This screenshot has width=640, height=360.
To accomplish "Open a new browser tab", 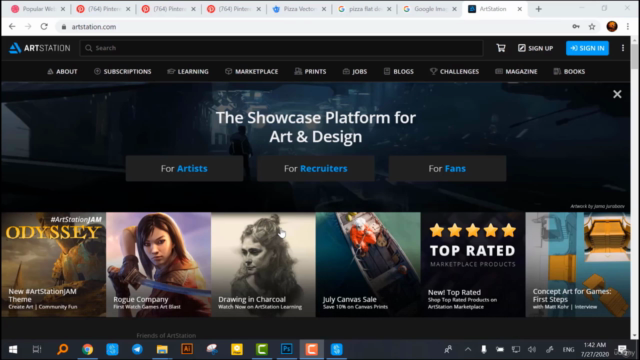I will click(x=538, y=9).
